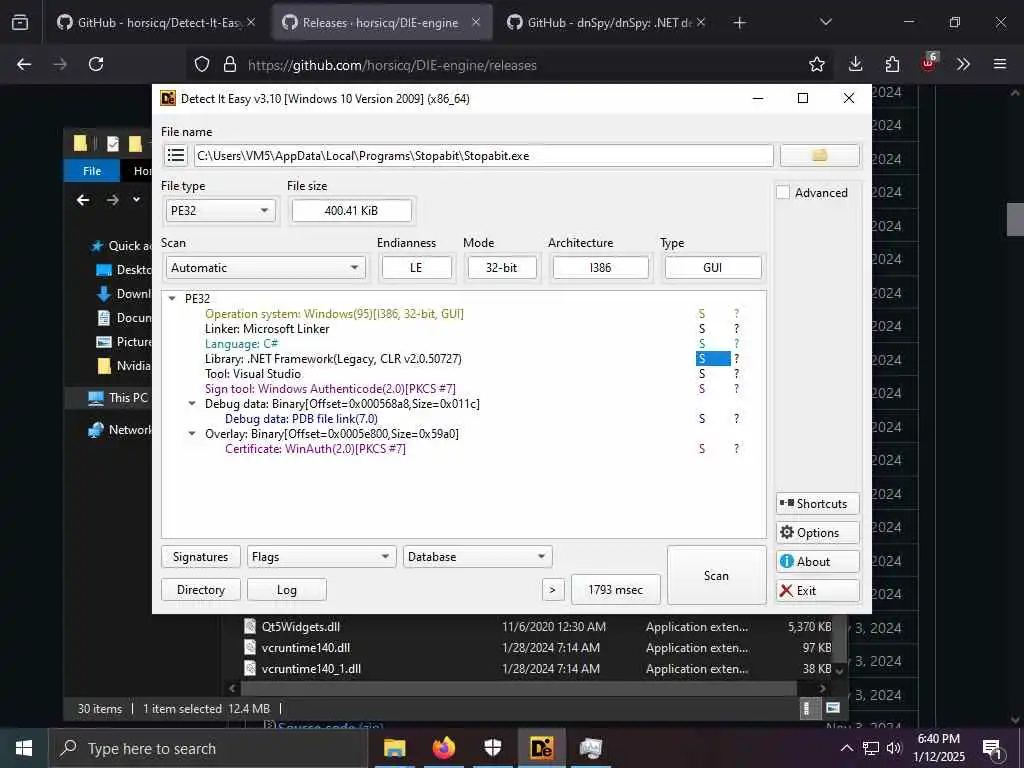Open the Firefox View icon in the tab strip

(x=20, y=23)
